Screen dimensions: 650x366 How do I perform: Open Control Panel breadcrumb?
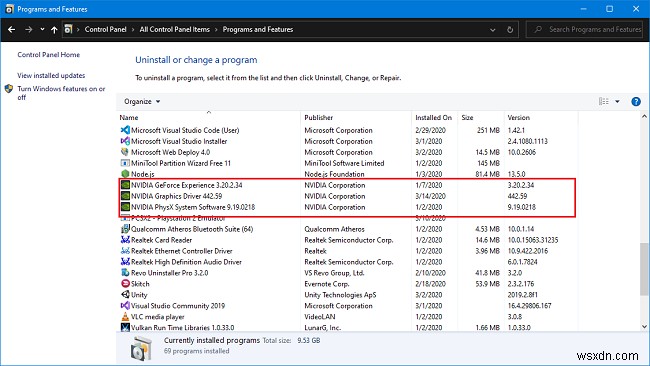105,29
